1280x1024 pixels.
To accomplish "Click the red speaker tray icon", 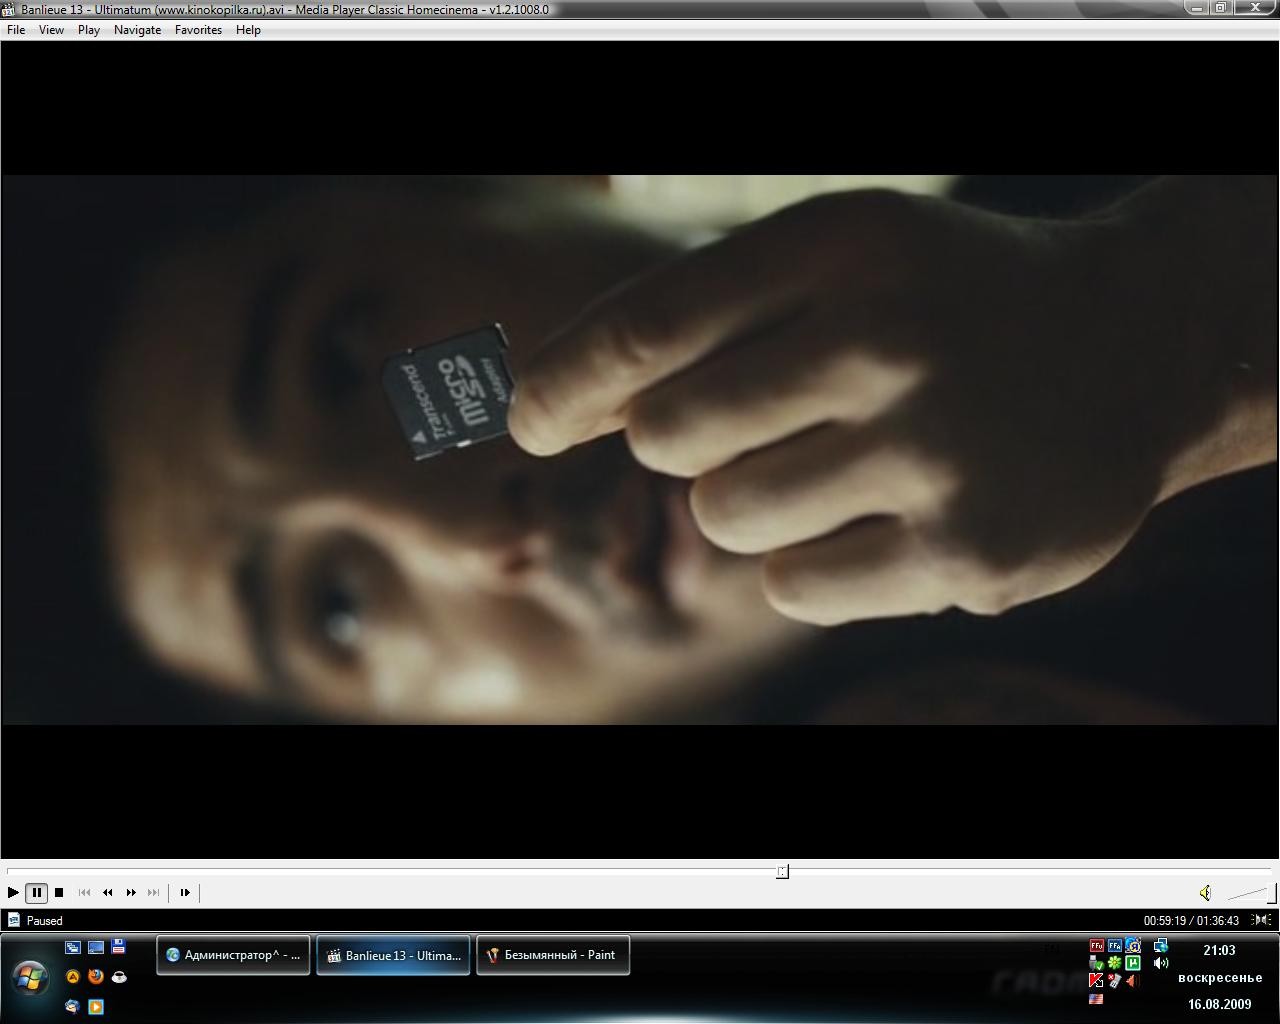I will tap(1133, 981).
